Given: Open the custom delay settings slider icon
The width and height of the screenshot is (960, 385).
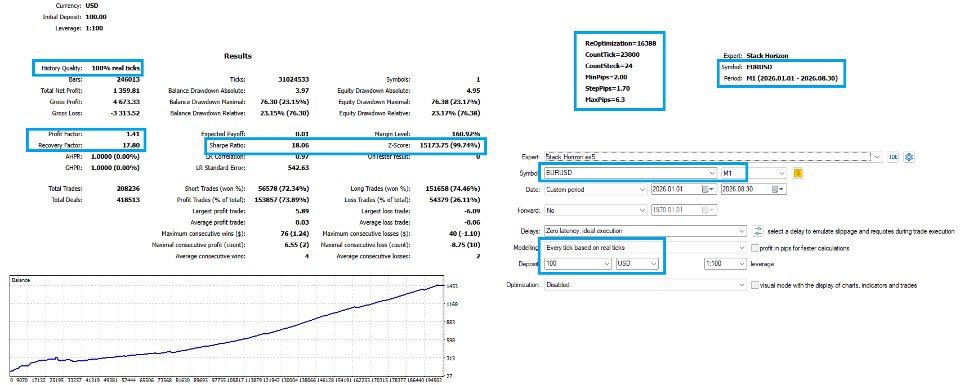Looking at the screenshot, I should (x=758, y=231).
